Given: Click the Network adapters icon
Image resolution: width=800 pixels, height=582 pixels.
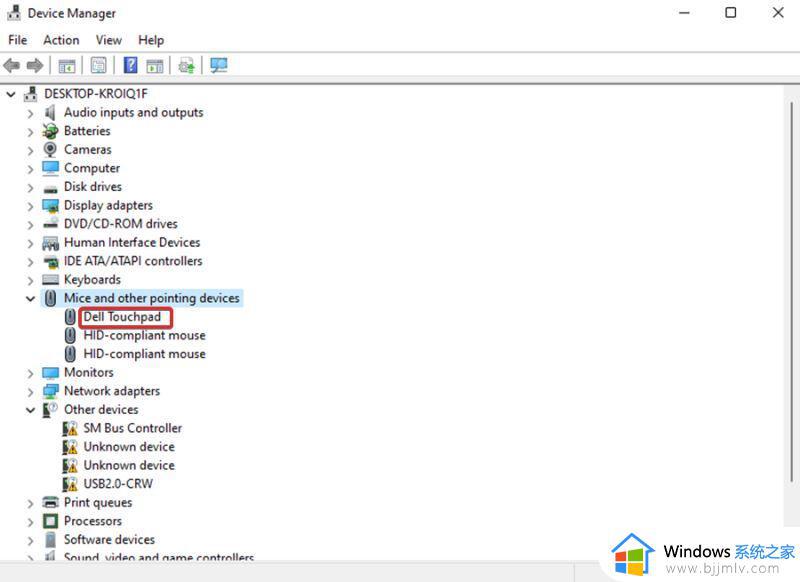Looking at the screenshot, I should 51,391.
